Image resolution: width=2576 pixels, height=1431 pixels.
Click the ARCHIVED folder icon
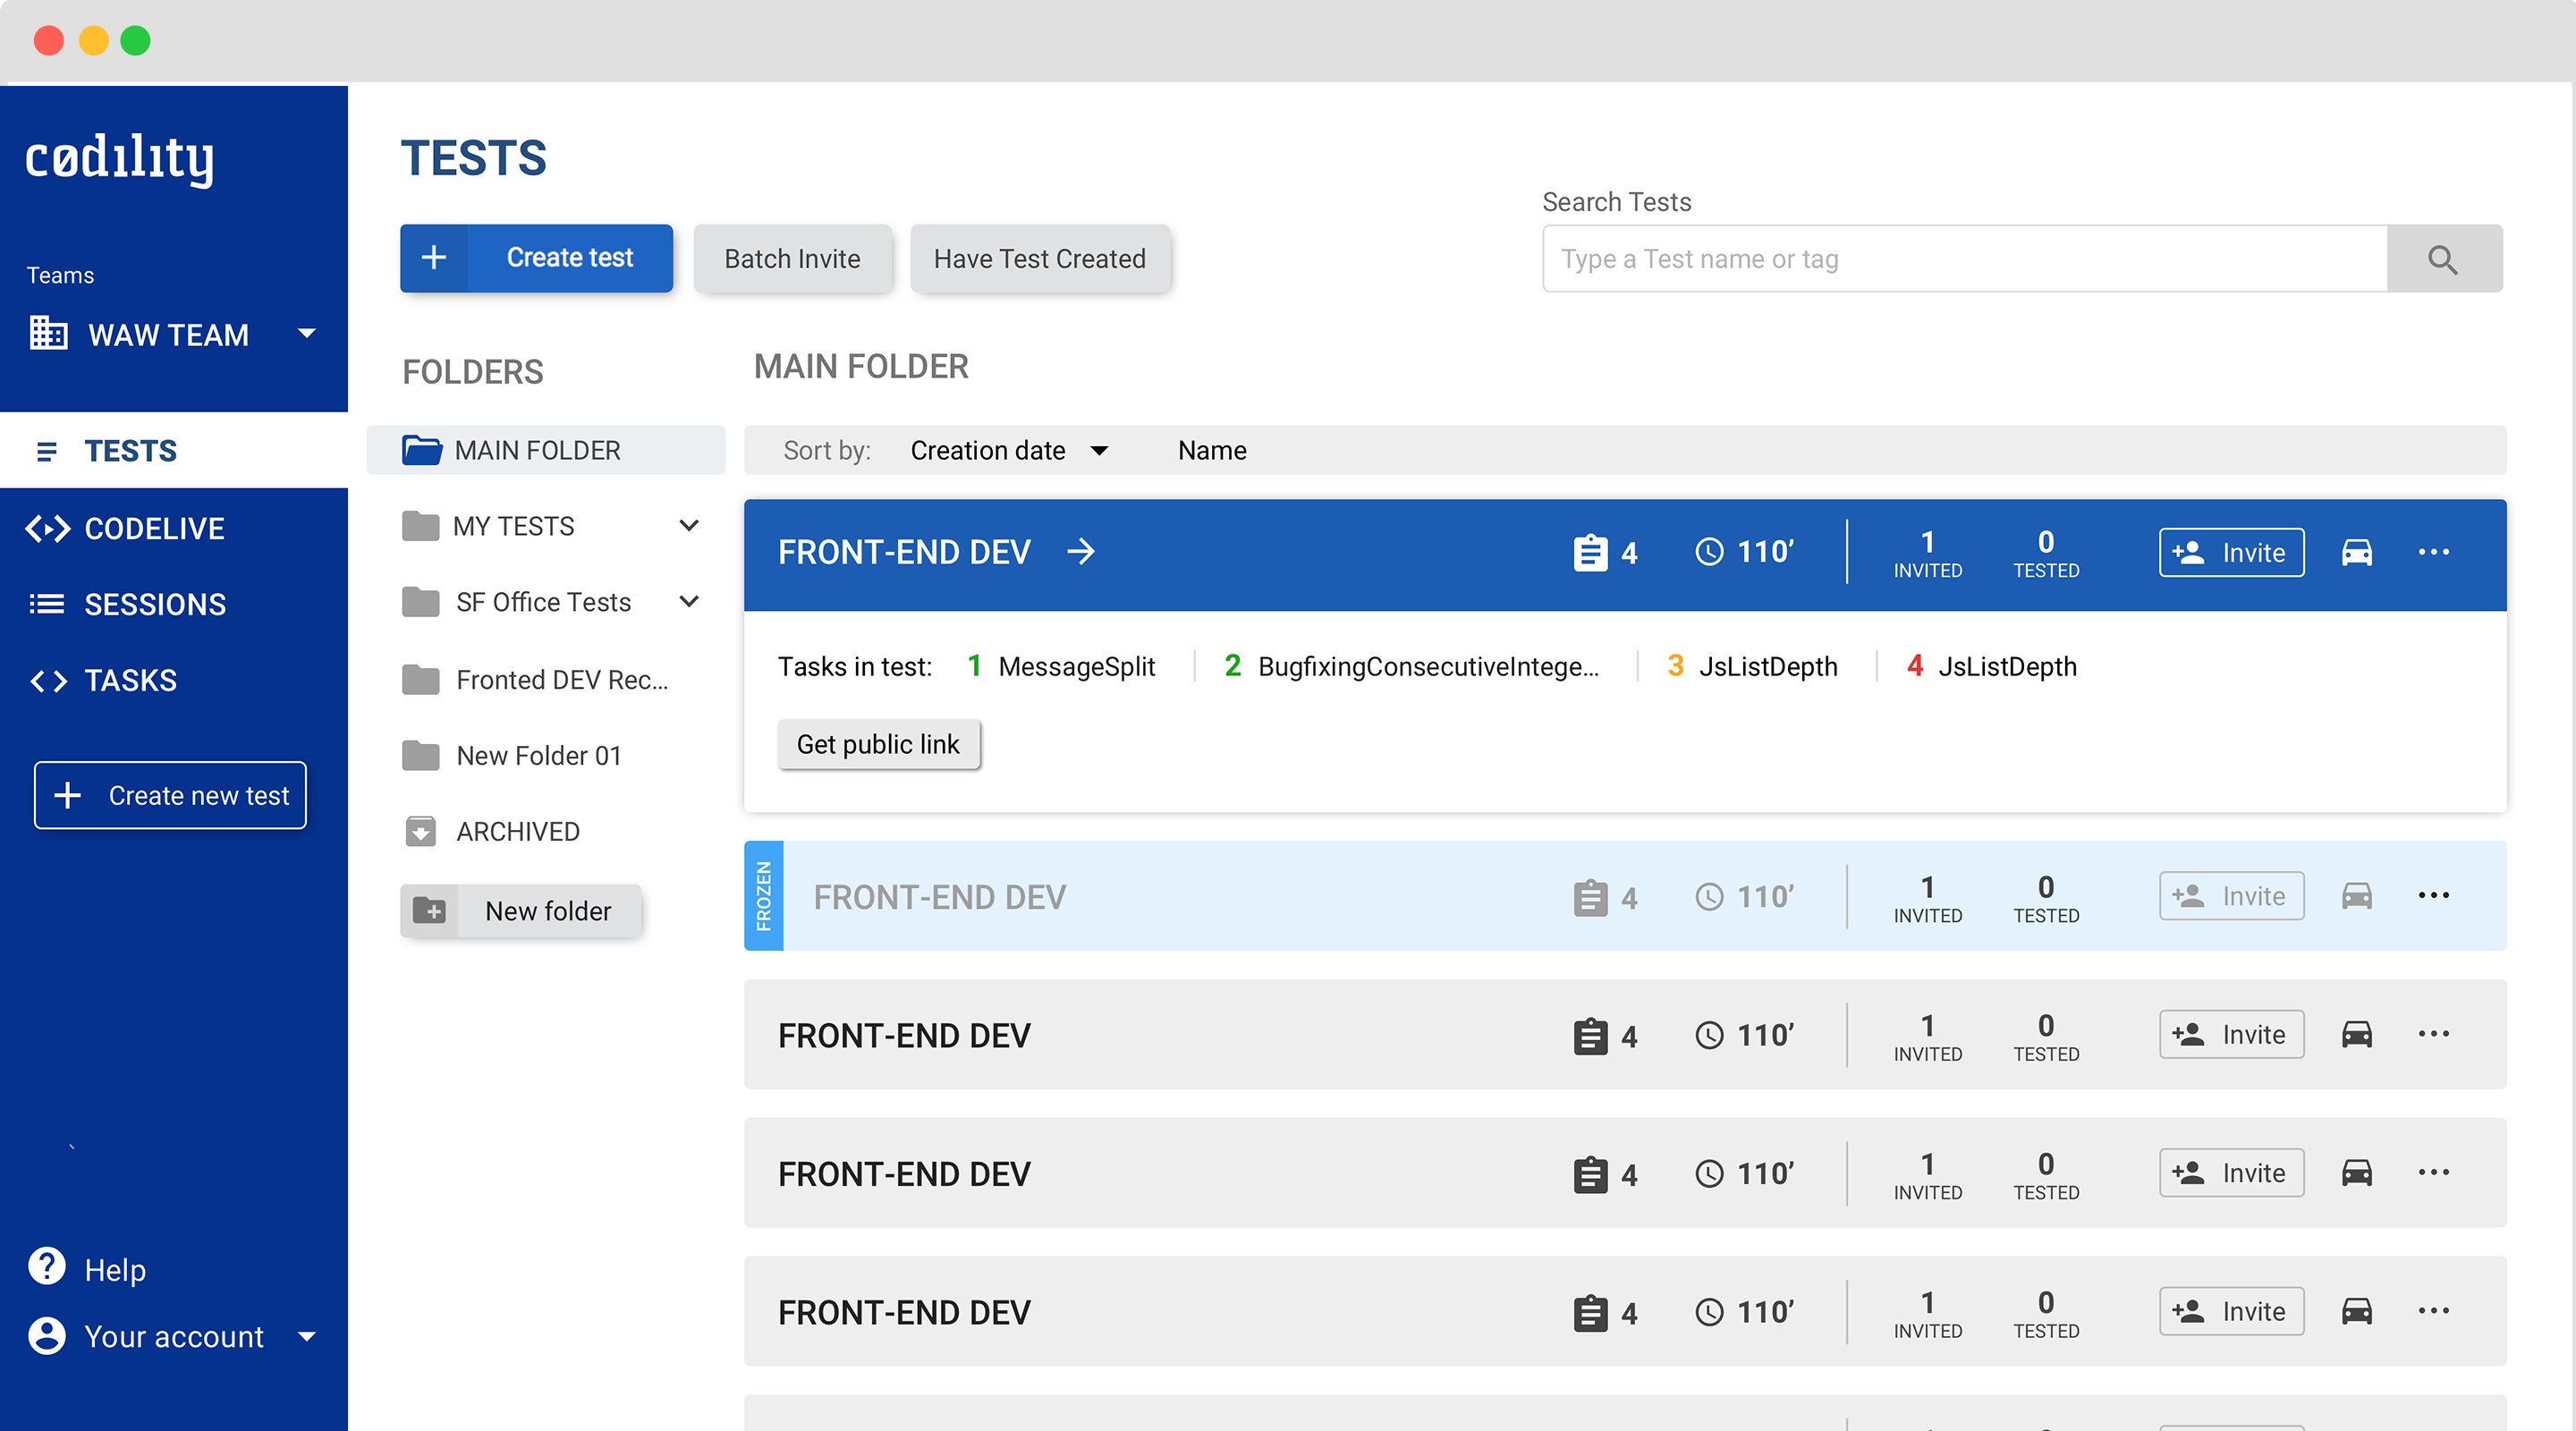[x=420, y=831]
